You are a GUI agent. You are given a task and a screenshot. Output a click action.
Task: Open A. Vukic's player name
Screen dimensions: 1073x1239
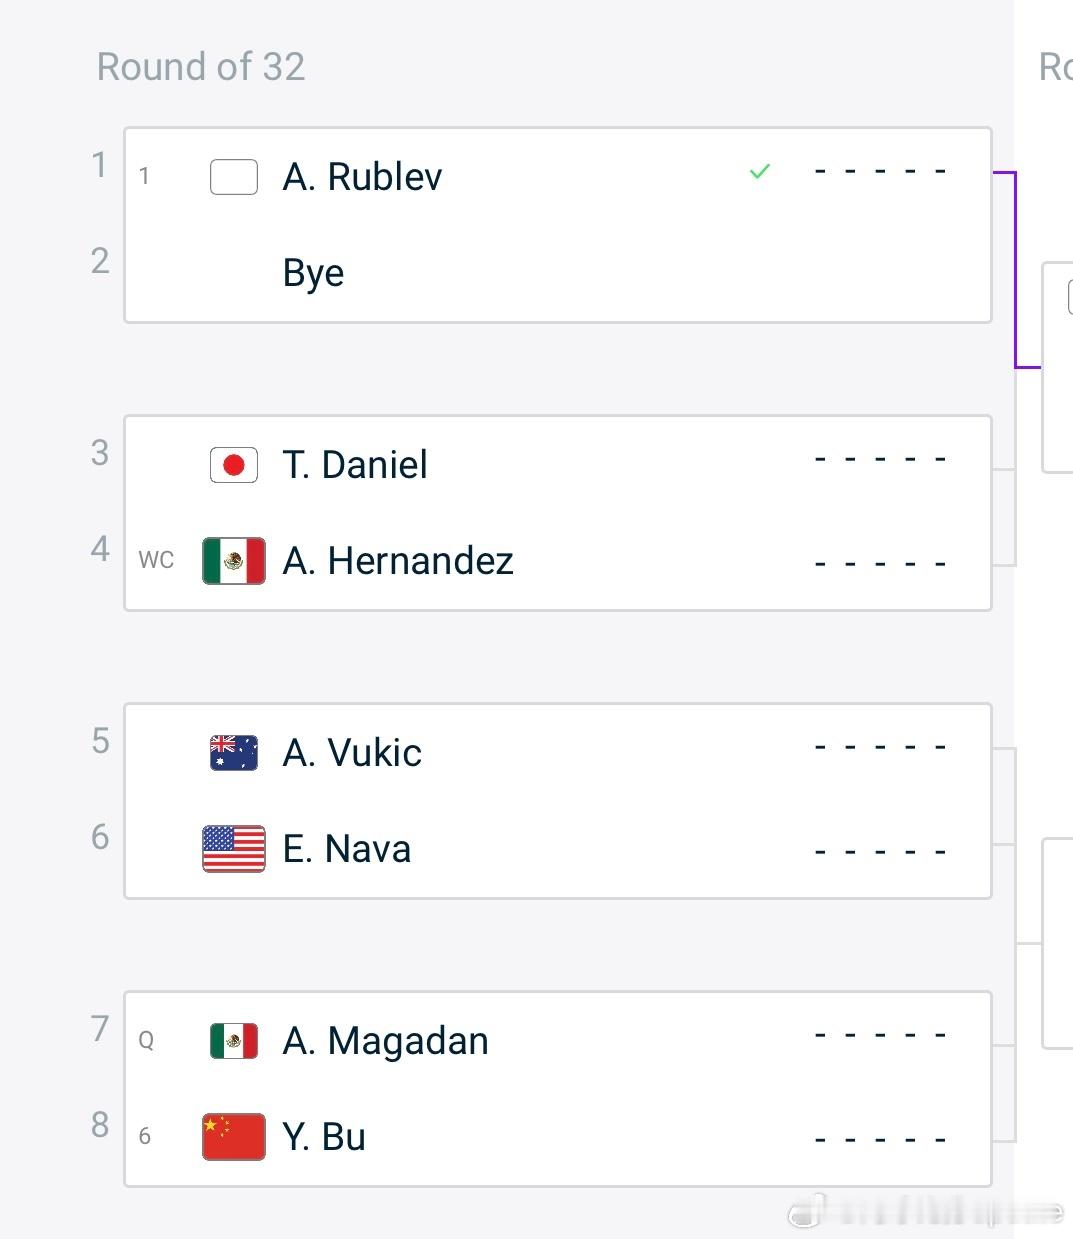(x=352, y=753)
